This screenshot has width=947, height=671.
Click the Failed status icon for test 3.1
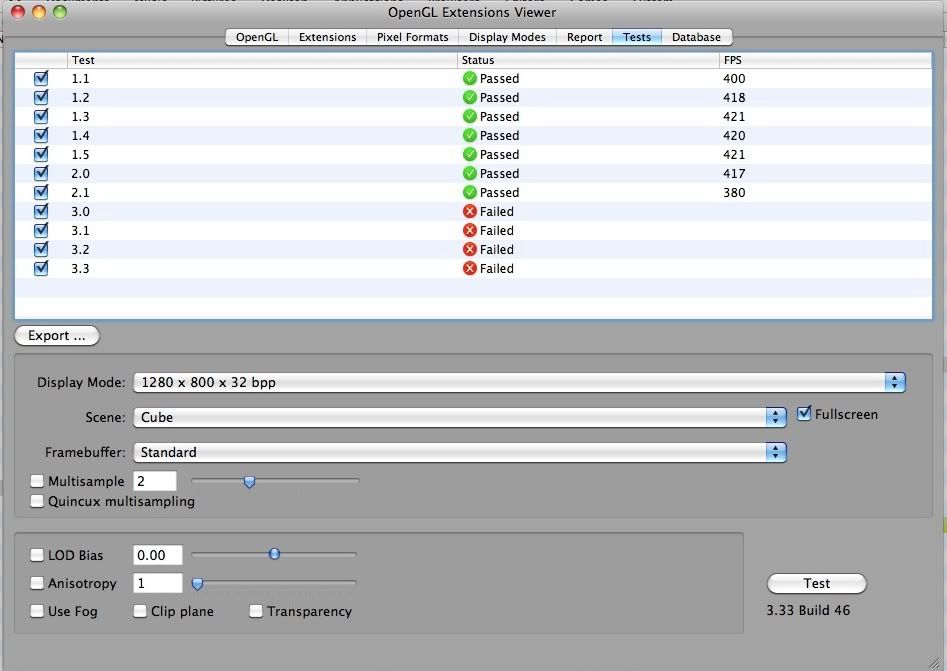point(468,230)
